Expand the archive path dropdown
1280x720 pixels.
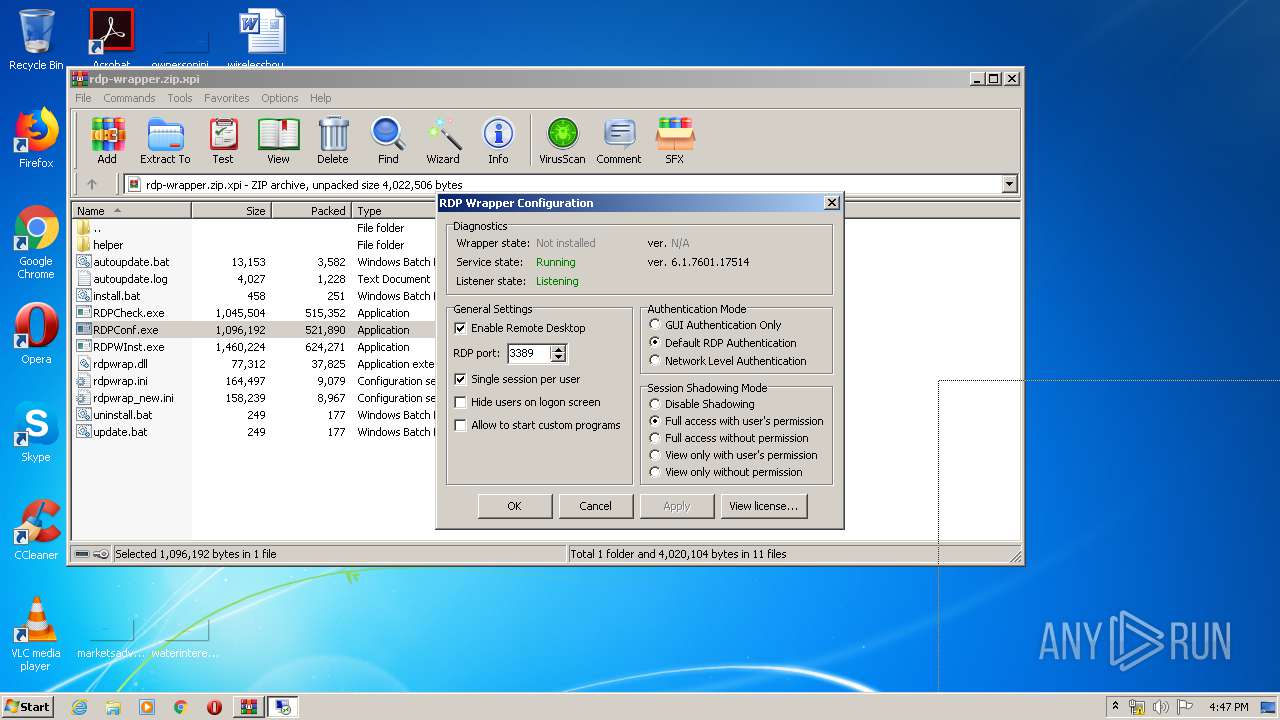(x=1009, y=184)
